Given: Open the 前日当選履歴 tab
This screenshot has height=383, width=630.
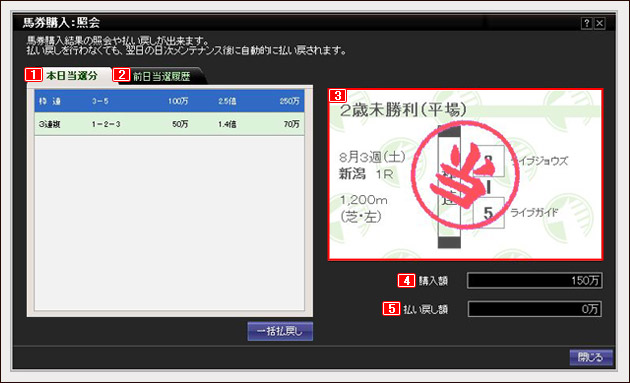Looking at the screenshot, I should click(162, 76).
